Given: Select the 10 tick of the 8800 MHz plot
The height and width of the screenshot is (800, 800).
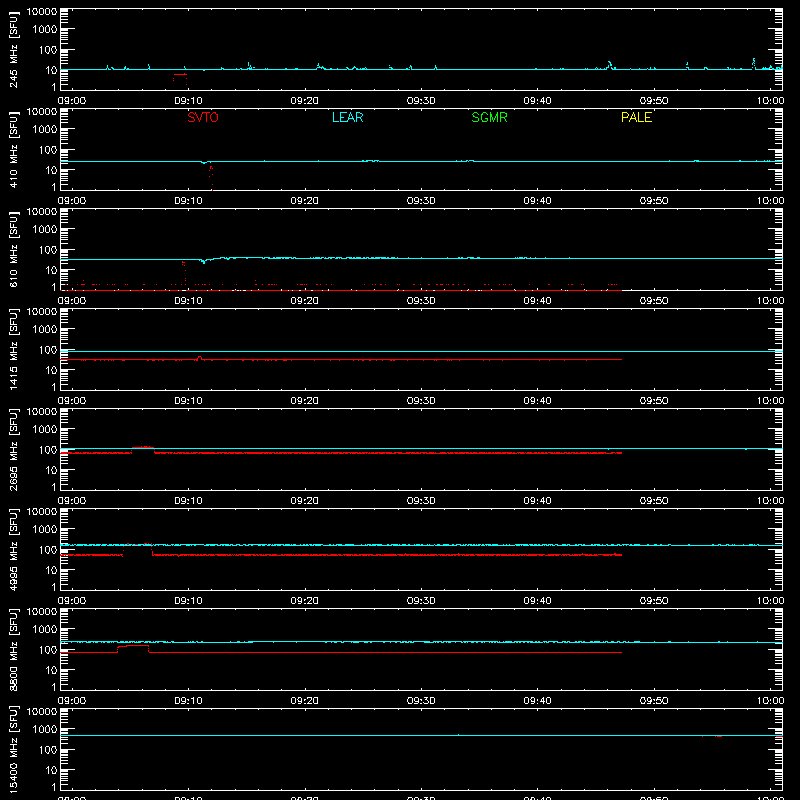Looking at the screenshot, I should click(x=51, y=670).
